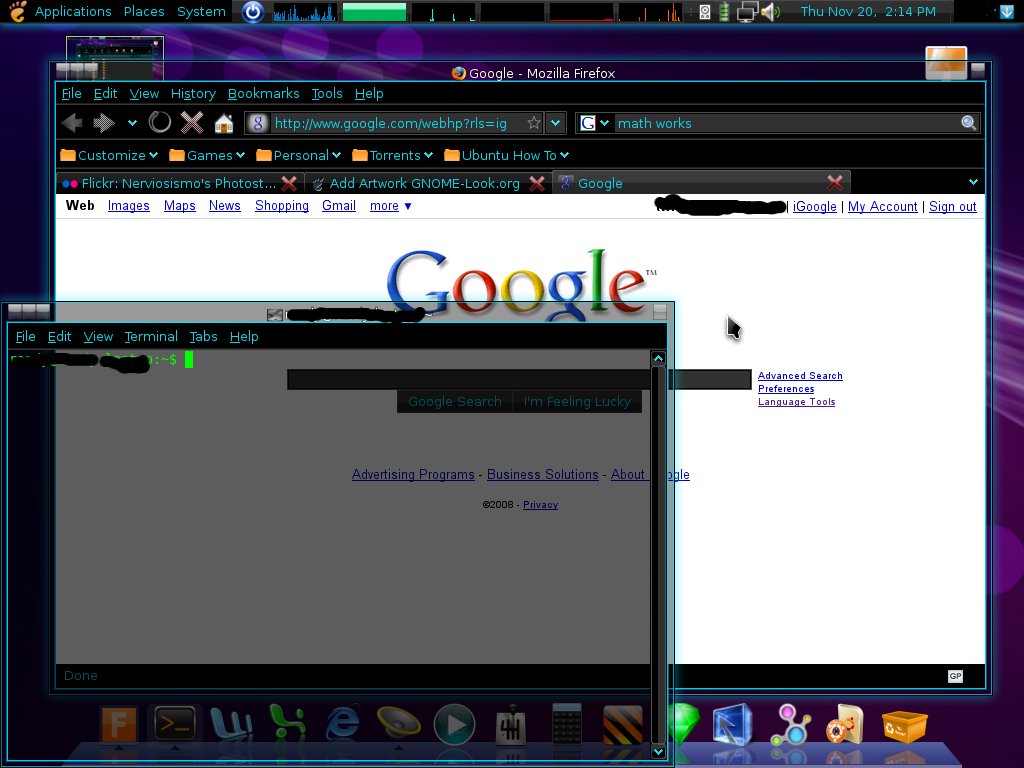Image resolution: width=1024 pixels, height=768 pixels.
Task: Open Firefox History menu
Action: (193, 93)
